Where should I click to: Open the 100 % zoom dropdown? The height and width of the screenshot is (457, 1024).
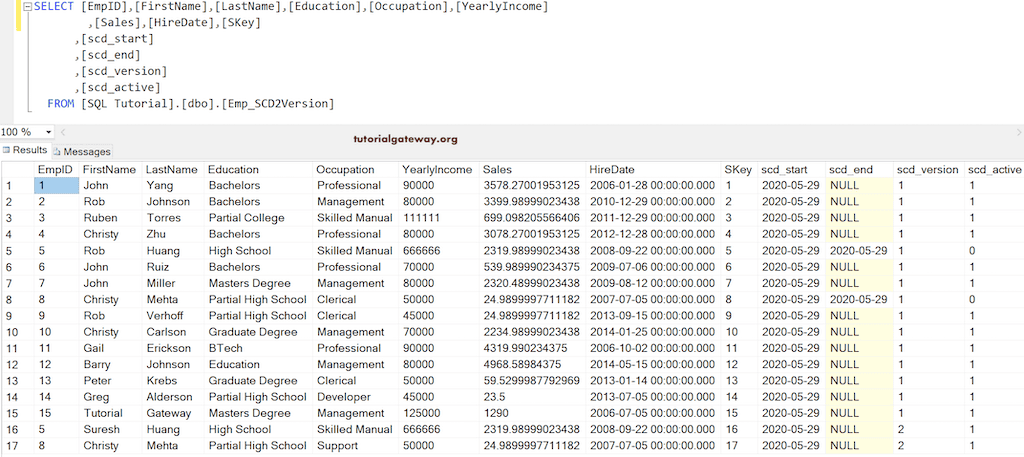[49, 132]
